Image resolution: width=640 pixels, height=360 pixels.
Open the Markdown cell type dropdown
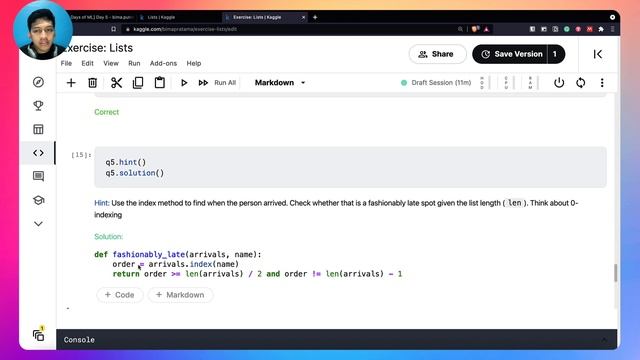[x=280, y=82]
